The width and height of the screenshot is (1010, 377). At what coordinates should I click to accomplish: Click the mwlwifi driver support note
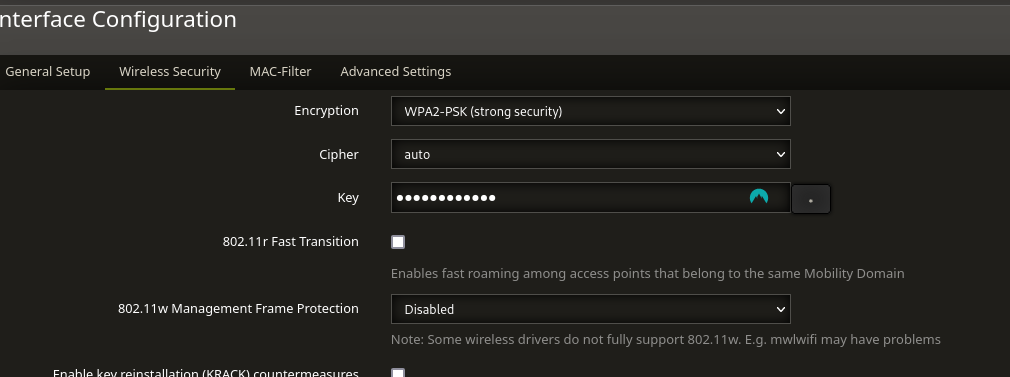click(665, 339)
